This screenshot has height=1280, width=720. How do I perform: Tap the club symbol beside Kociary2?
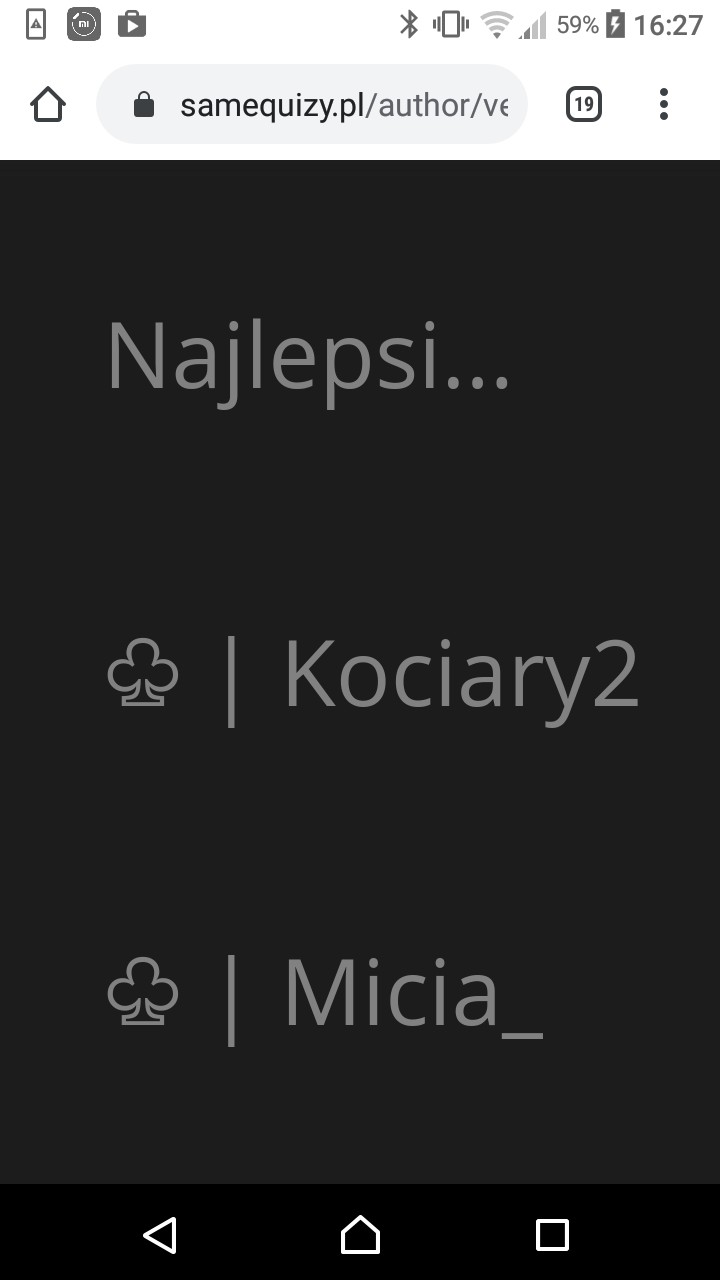point(143,674)
